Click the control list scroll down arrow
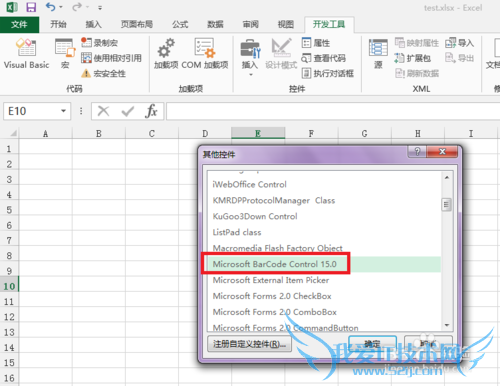500x386 pixels. coord(447,325)
